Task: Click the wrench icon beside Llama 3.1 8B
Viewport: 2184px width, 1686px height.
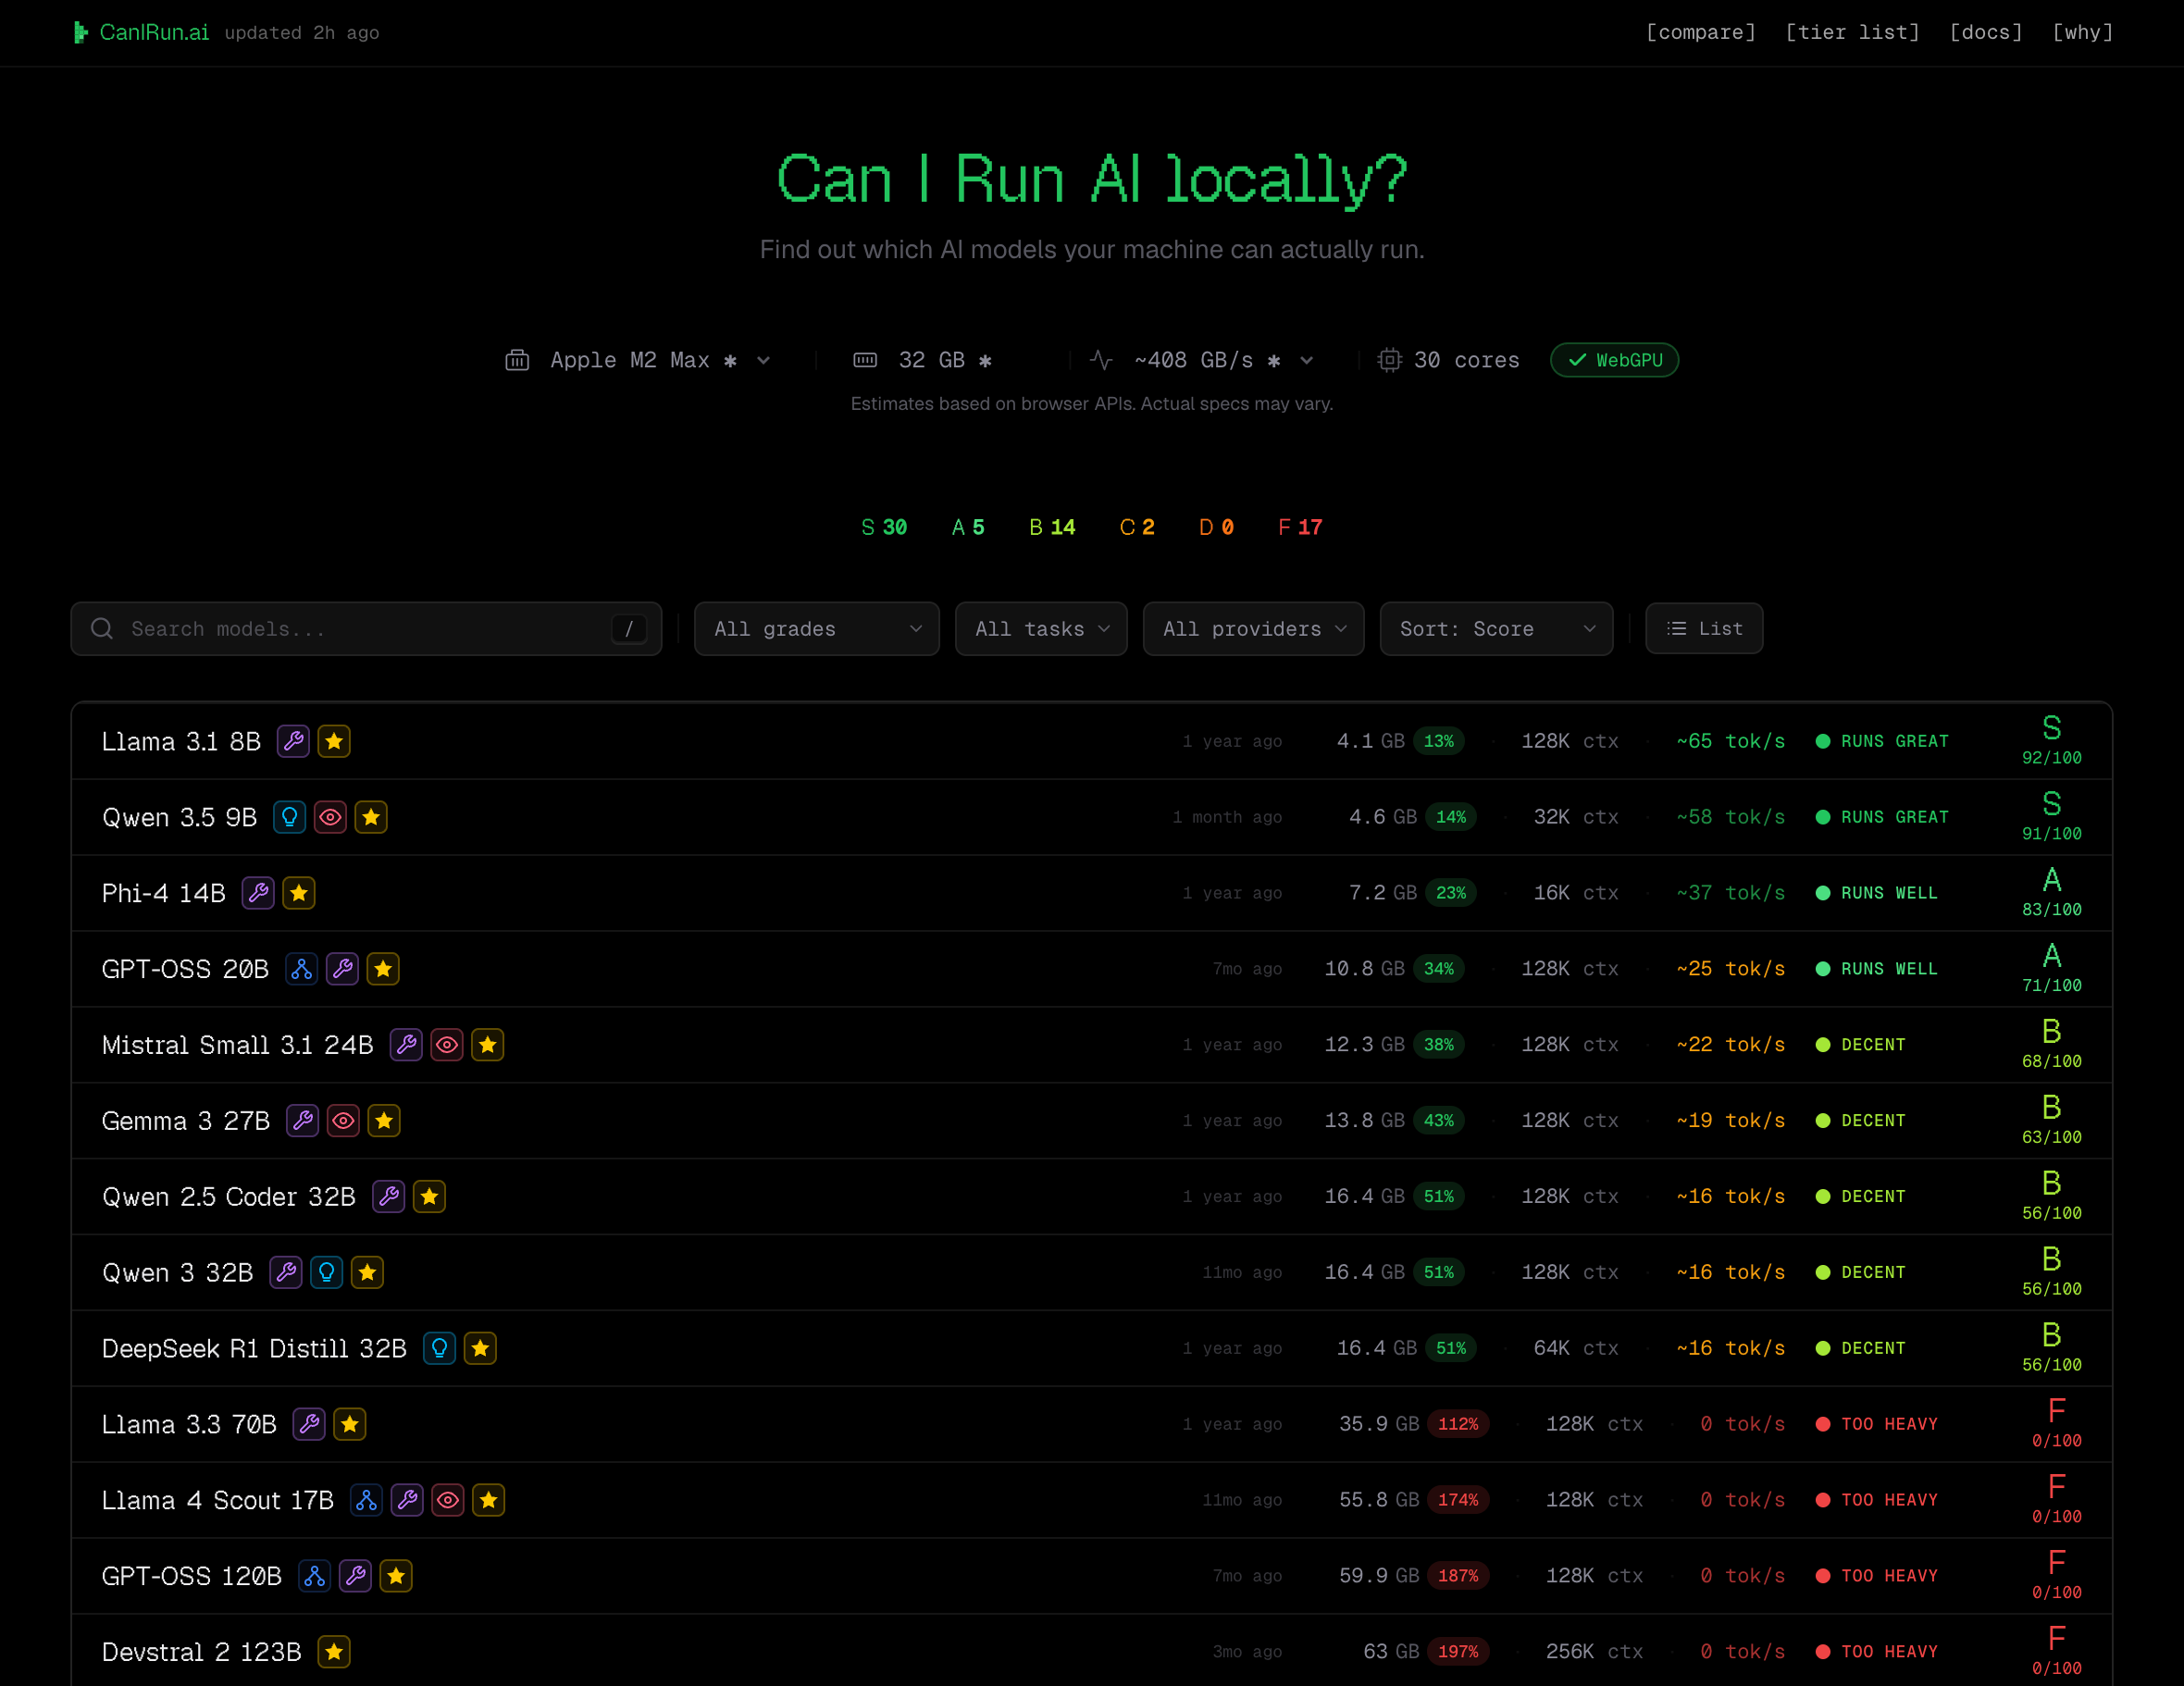Action: coord(293,741)
